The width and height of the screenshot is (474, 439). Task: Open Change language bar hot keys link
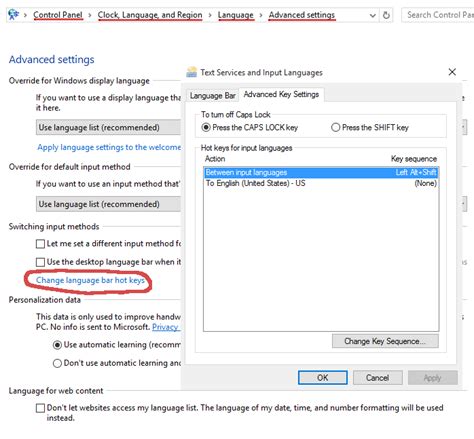tap(90, 280)
